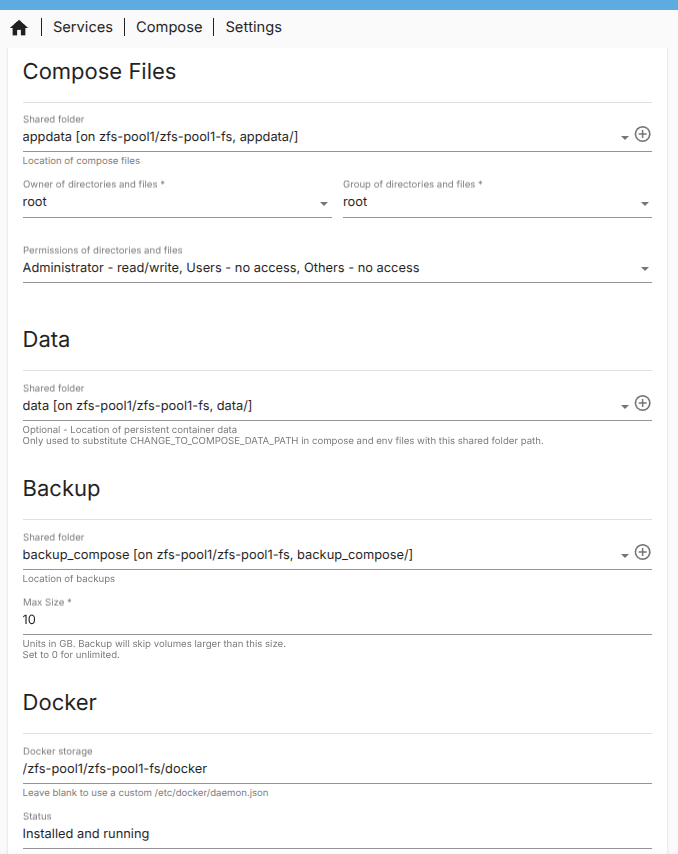This screenshot has height=854, width=678.
Task: Go to the home icon in breadcrumb
Action: pos(18,28)
